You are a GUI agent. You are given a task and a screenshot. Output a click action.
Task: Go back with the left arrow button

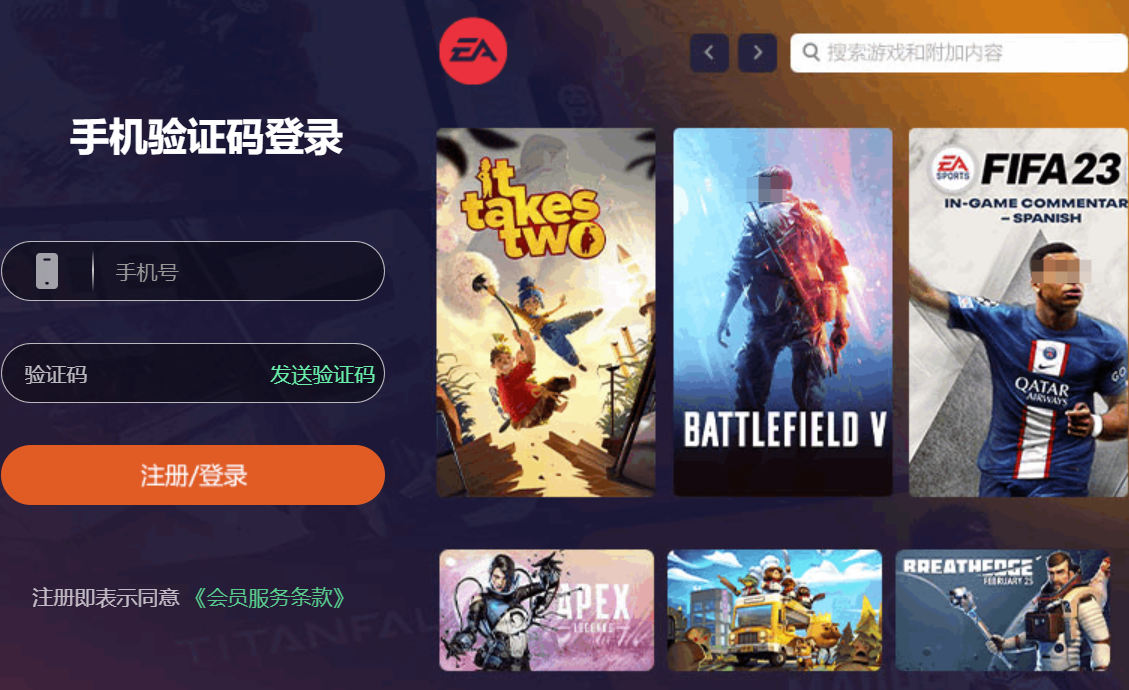tap(709, 53)
